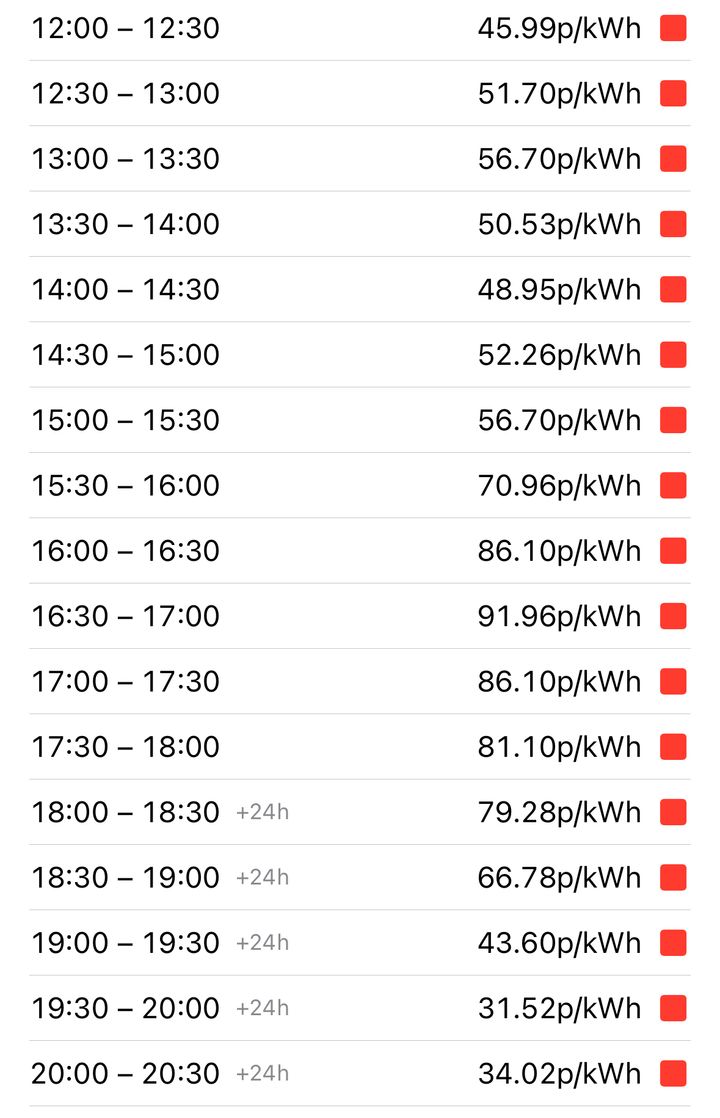
Task: Click the +24h label on 19:00 – 19:30
Action: (262, 943)
